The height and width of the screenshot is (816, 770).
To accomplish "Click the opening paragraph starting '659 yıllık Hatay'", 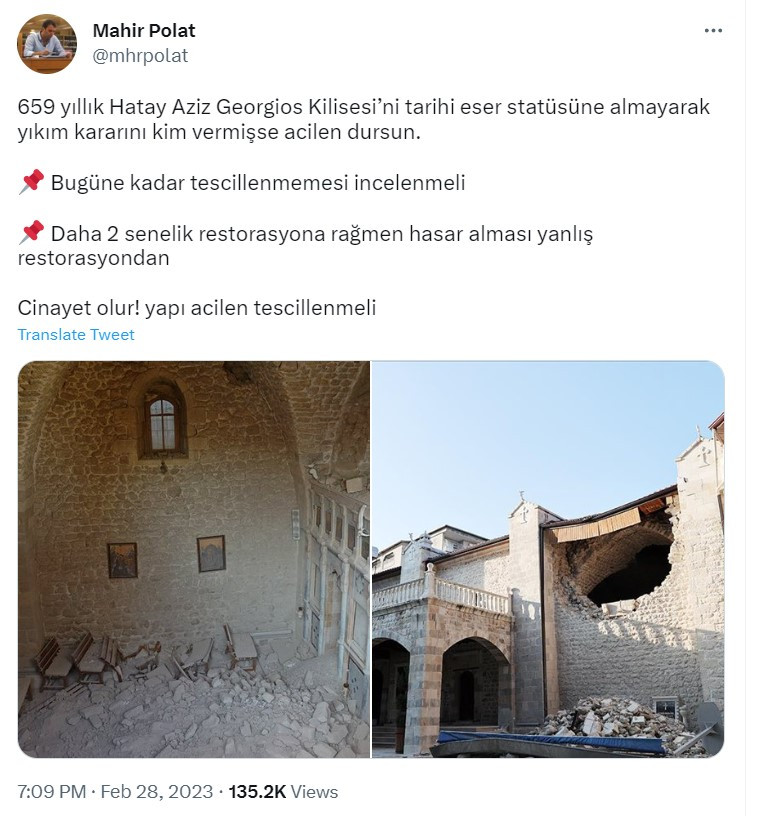I will pos(364,119).
